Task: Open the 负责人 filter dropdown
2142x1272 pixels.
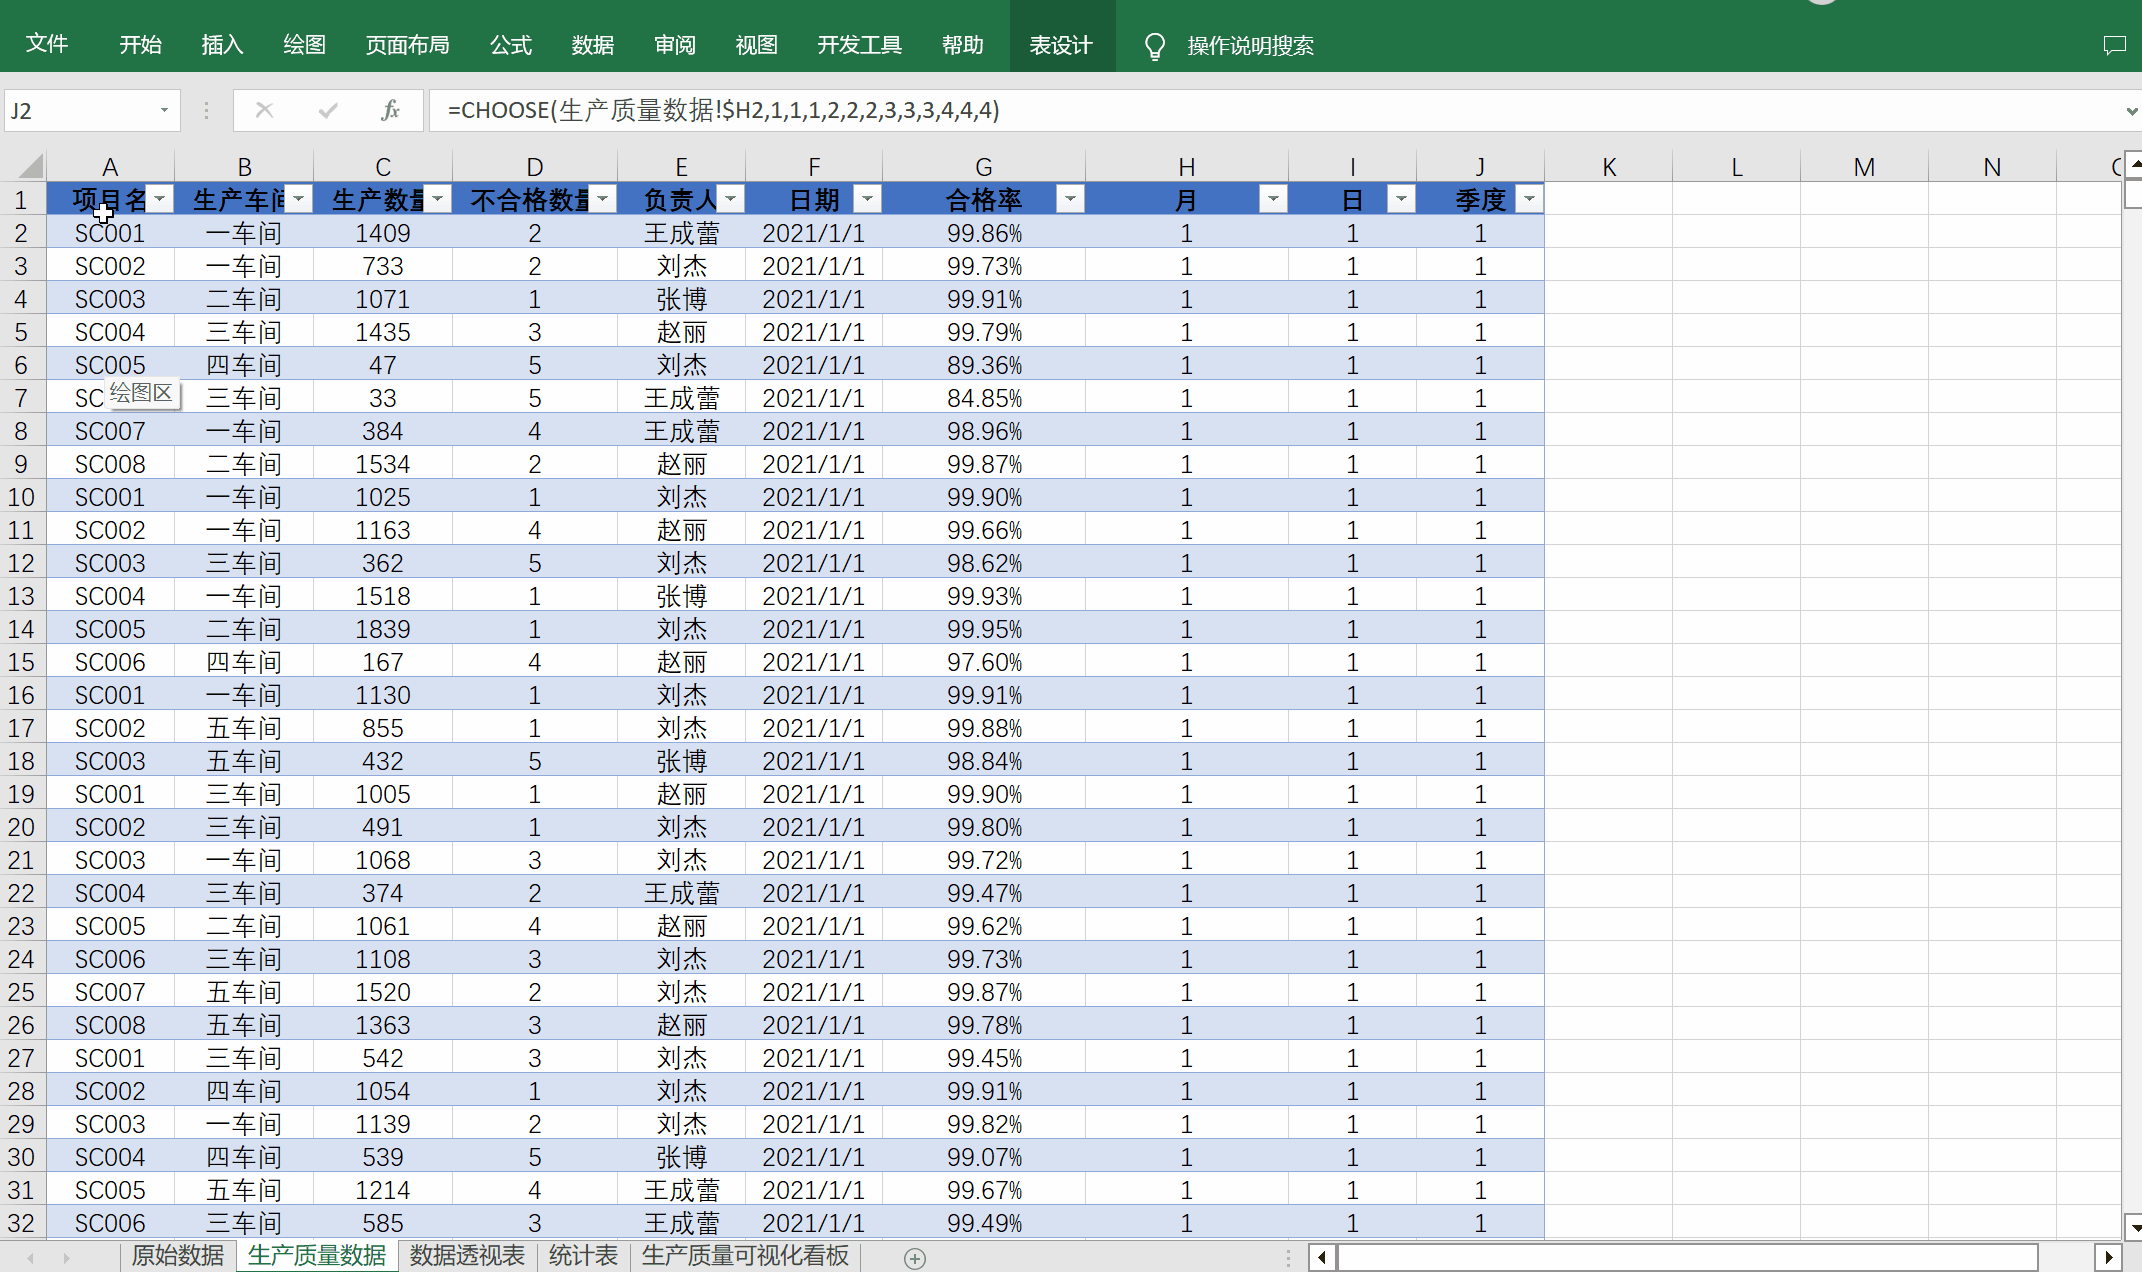Action: click(731, 200)
